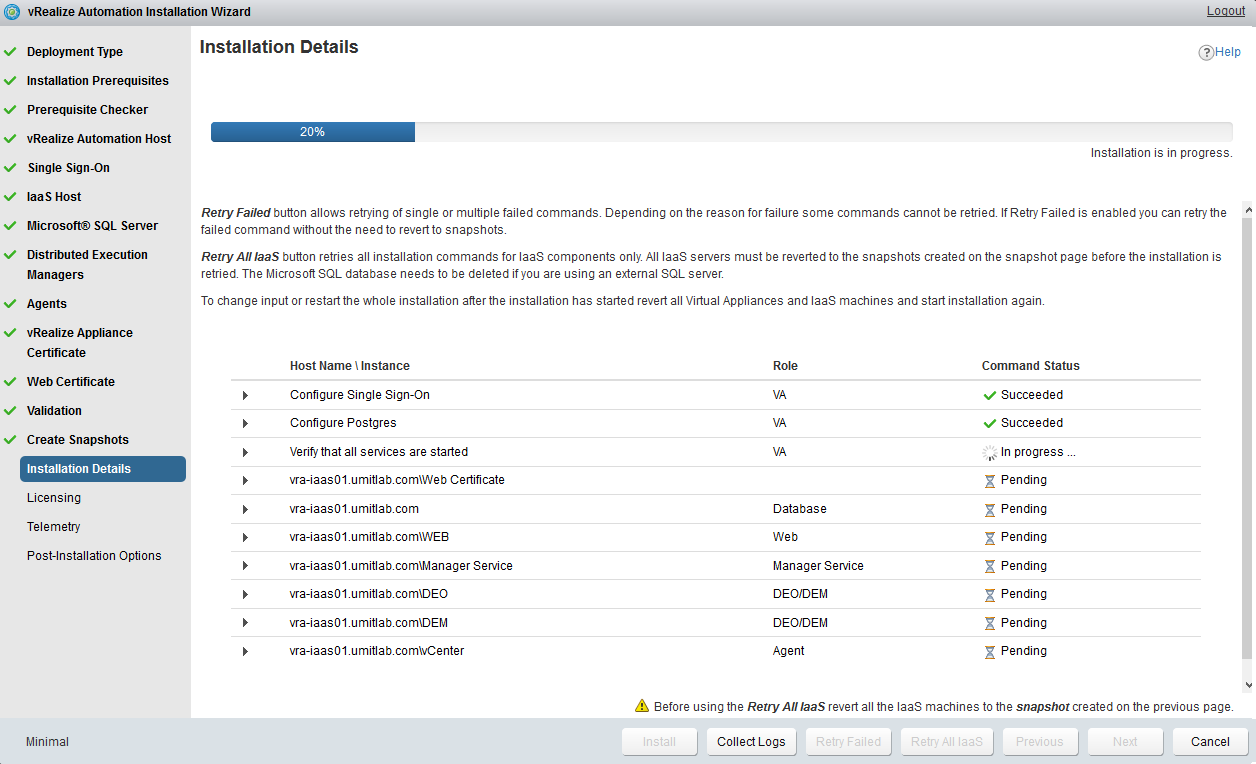Viewport: 1256px width, 764px height.
Task: Expand the vra-iaas01 Manager Service row
Action: (245, 567)
